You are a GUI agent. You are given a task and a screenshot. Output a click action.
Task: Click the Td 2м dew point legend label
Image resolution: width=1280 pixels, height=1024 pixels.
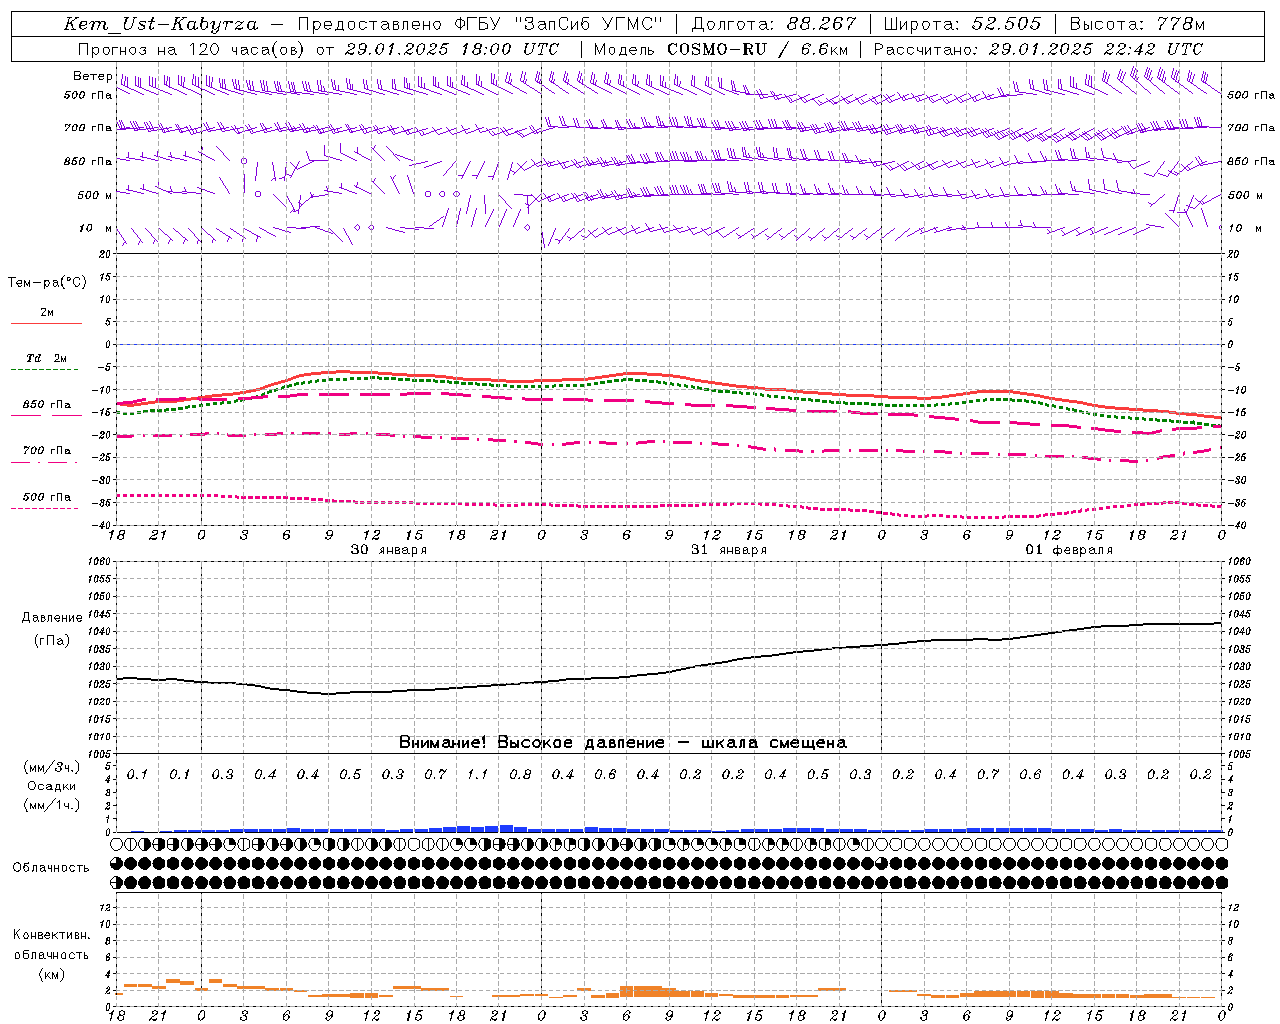tap(46, 358)
